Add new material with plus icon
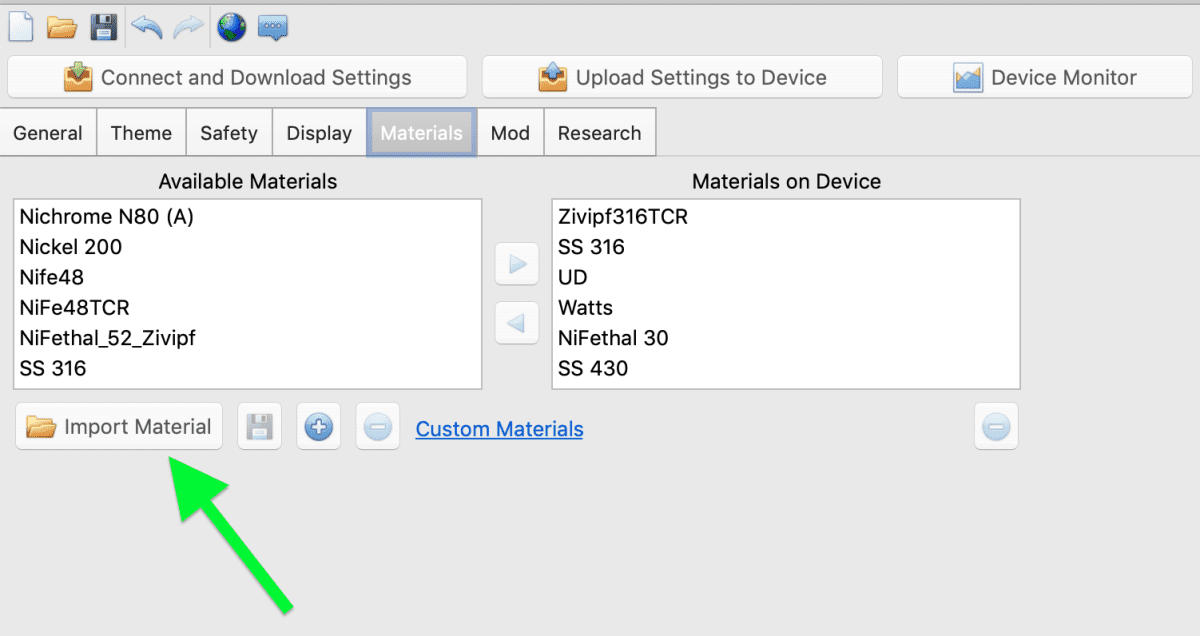 pos(319,428)
